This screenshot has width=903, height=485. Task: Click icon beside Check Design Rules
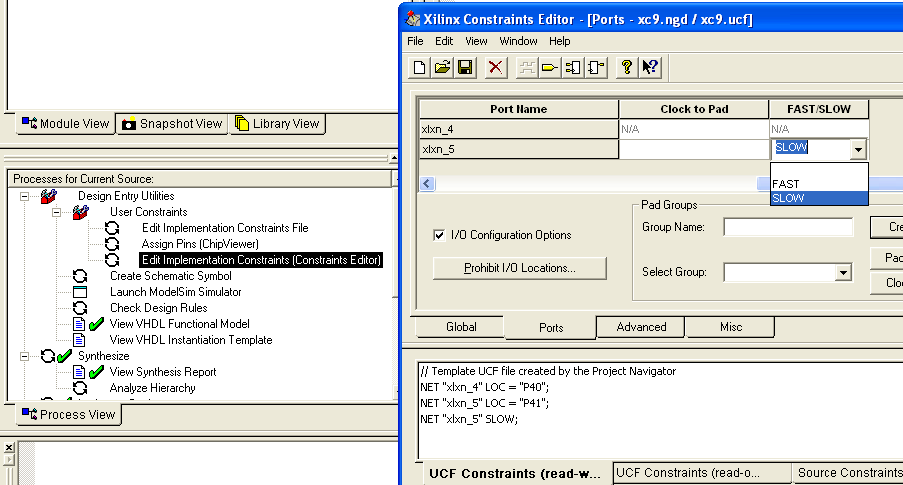[x=80, y=308]
